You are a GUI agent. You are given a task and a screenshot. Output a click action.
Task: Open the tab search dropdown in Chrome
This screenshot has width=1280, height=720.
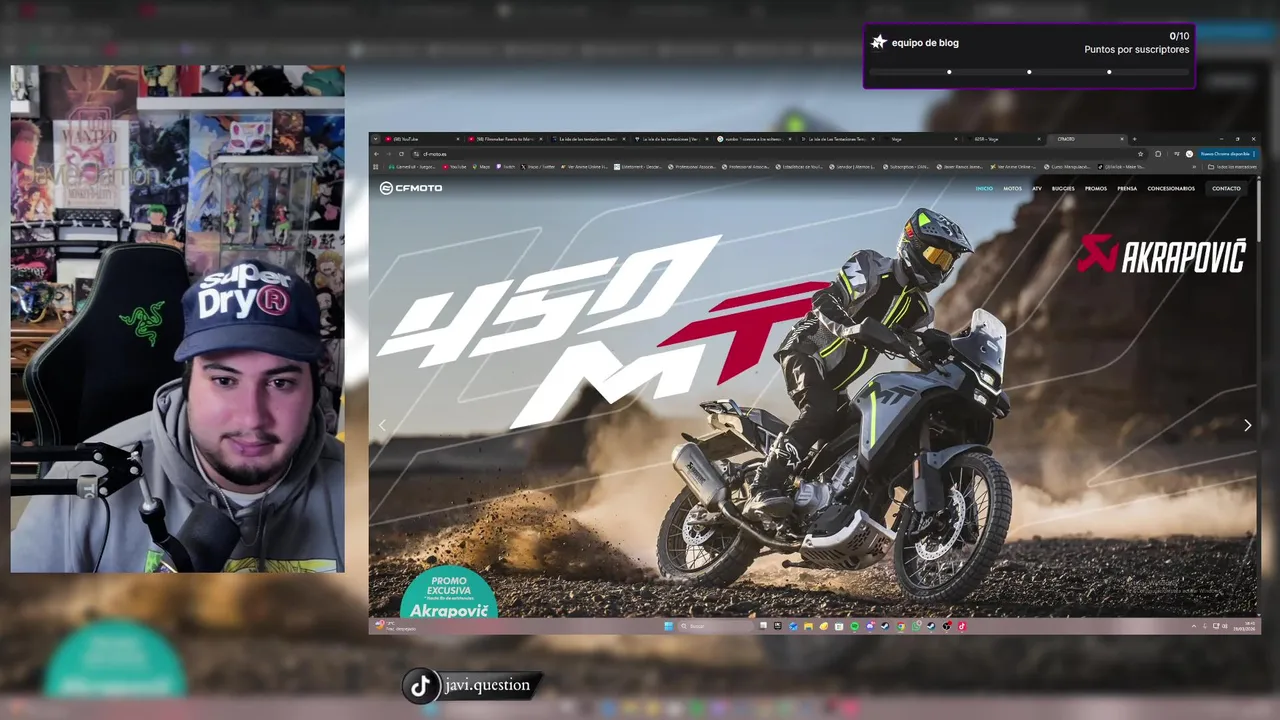(x=375, y=139)
